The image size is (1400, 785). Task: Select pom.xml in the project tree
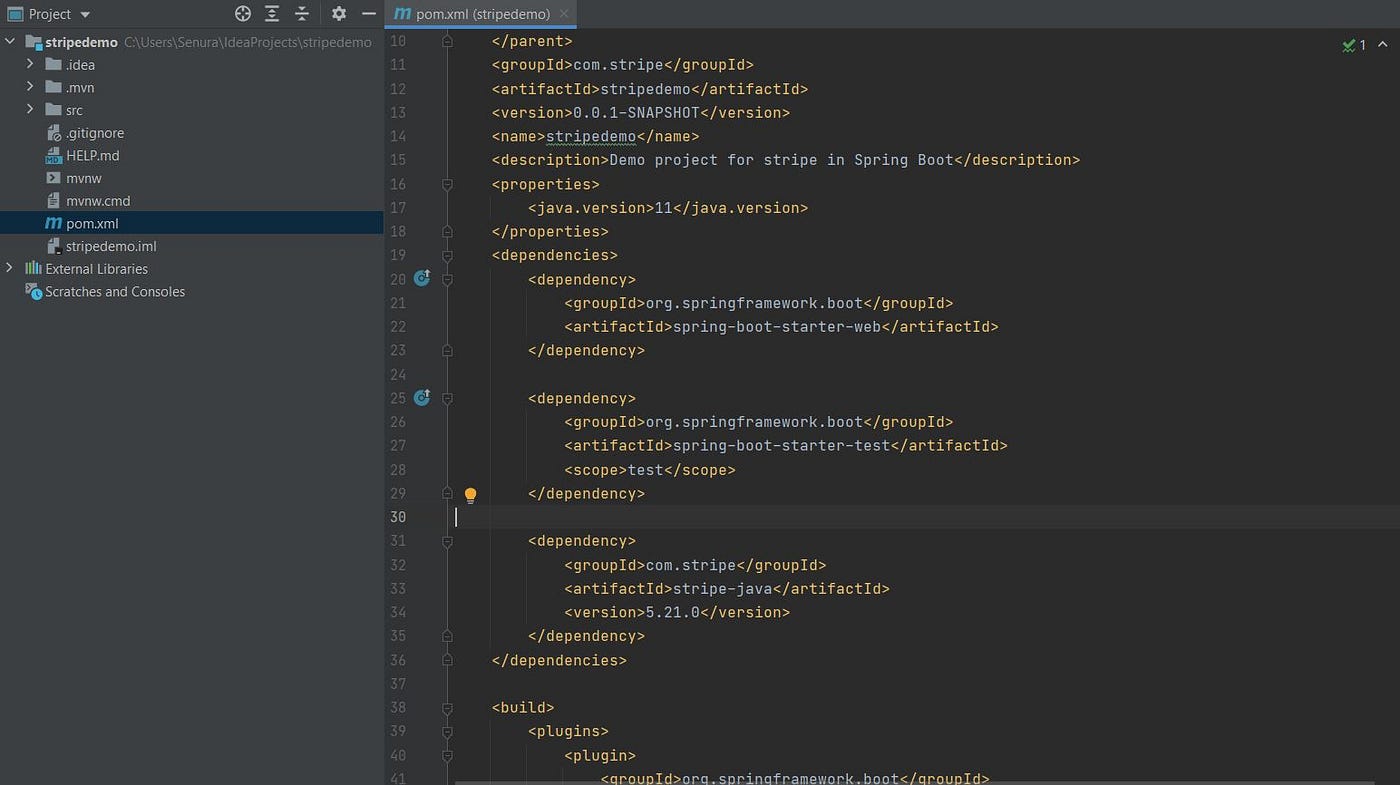click(192, 223)
